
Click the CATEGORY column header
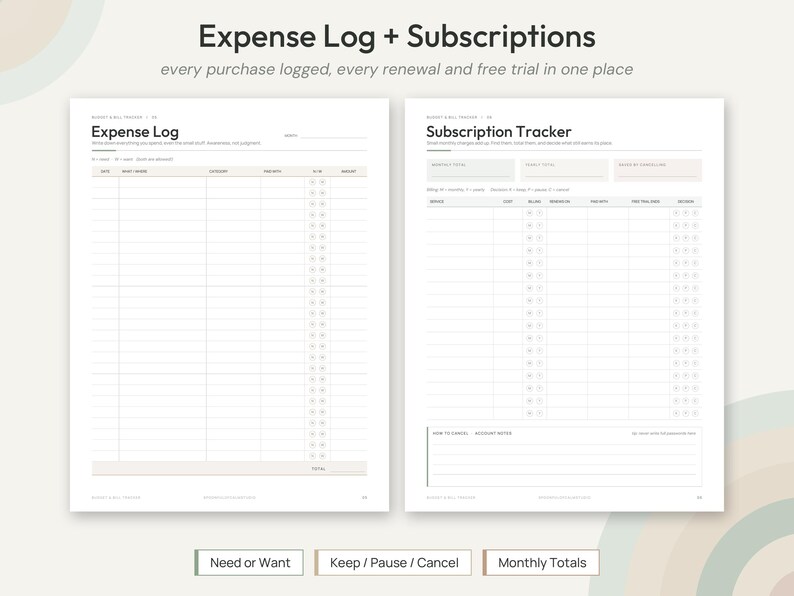pyautogui.click(x=218, y=172)
